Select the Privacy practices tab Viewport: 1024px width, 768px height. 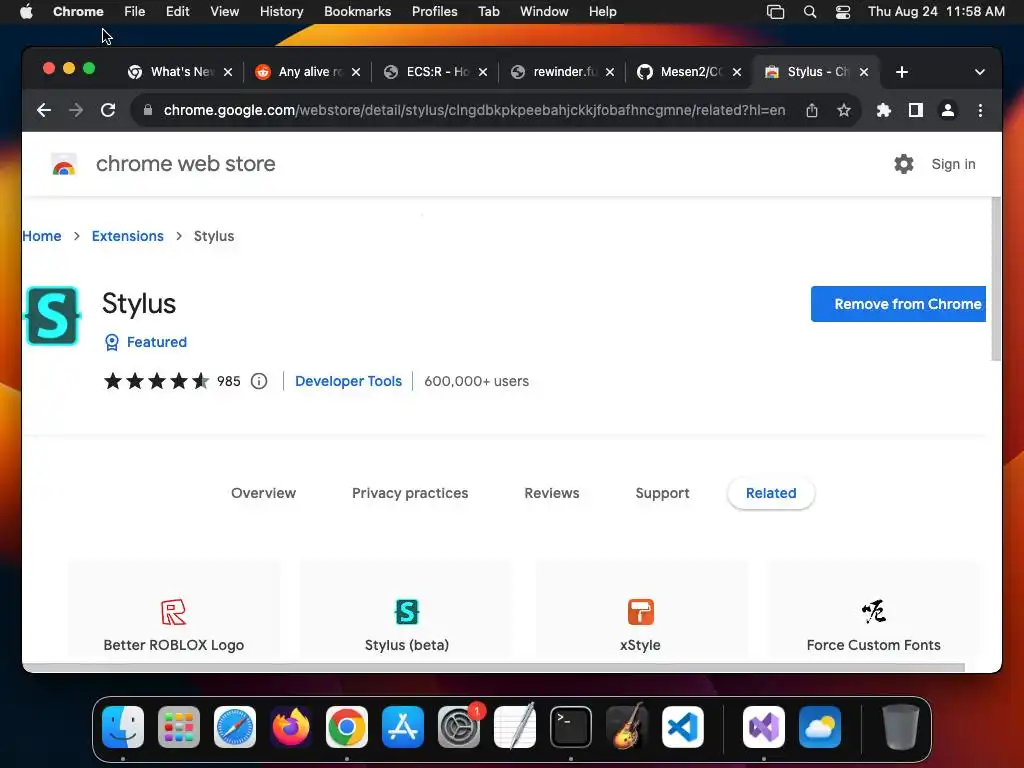tap(410, 493)
